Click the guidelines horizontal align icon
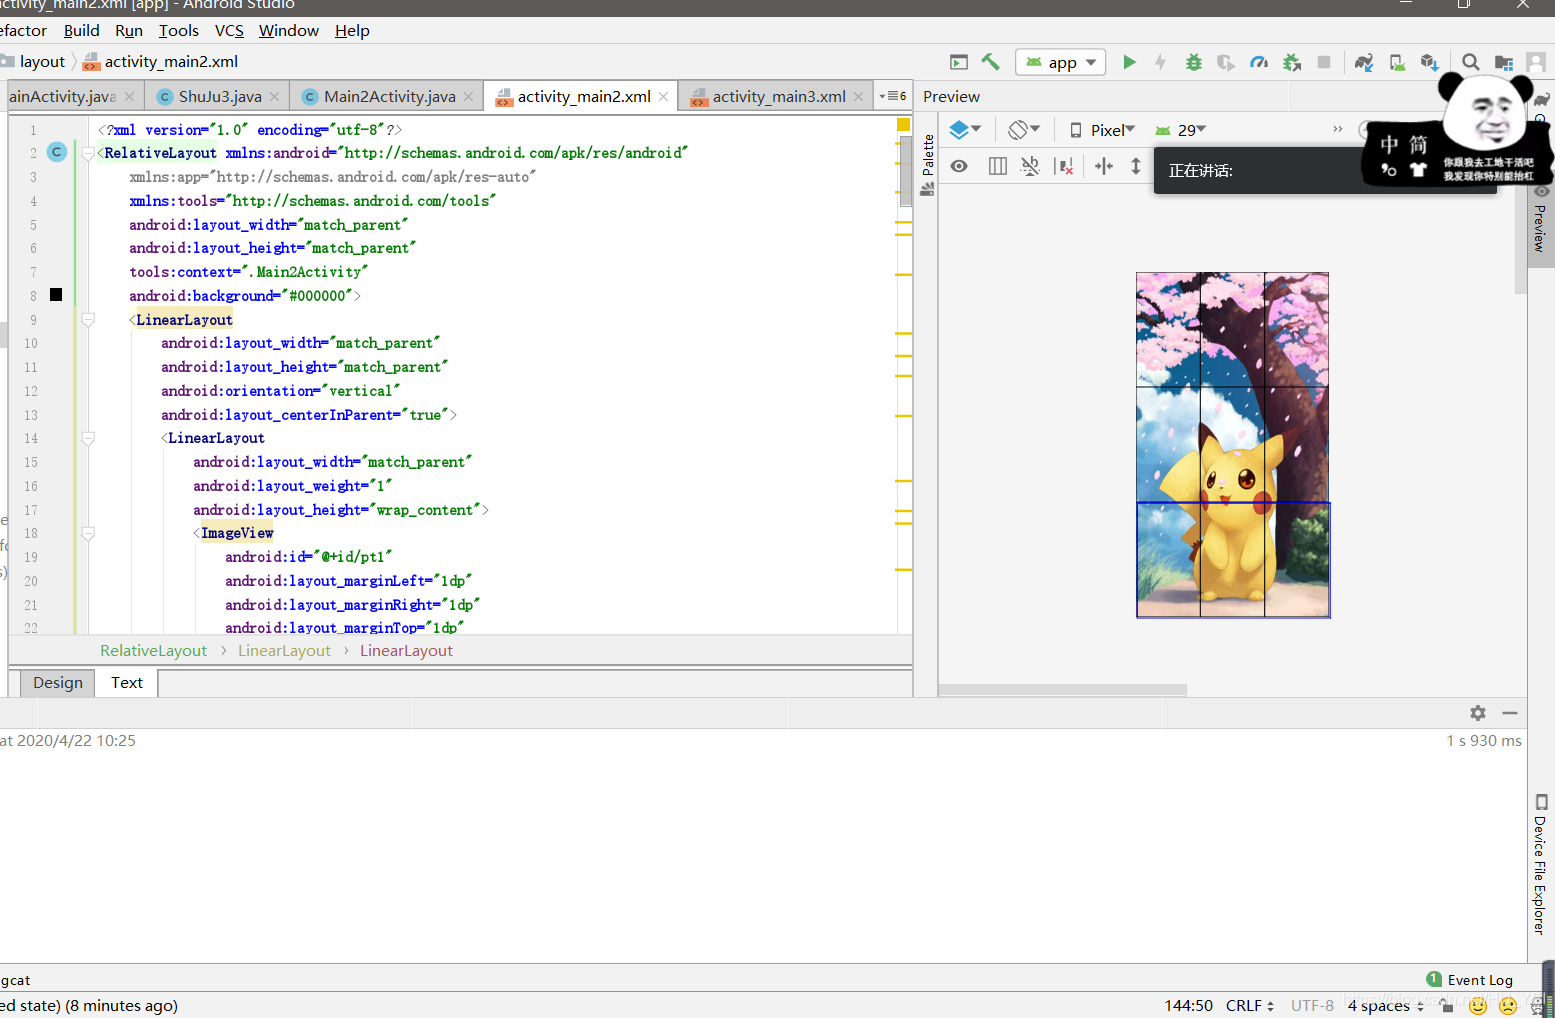The width and height of the screenshot is (1555, 1018). [1103, 166]
